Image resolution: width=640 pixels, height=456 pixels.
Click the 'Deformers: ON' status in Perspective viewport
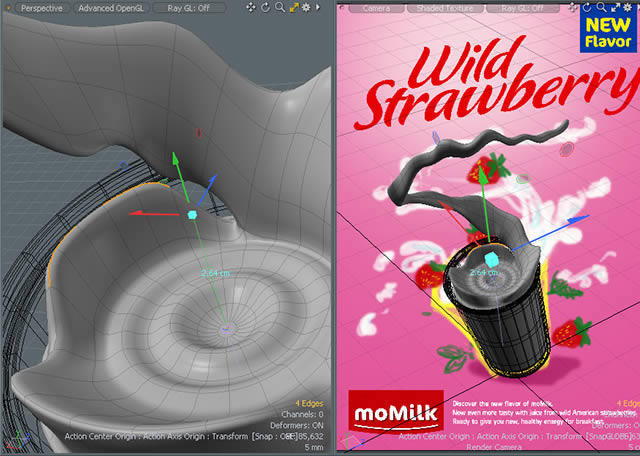click(x=297, y=425)
